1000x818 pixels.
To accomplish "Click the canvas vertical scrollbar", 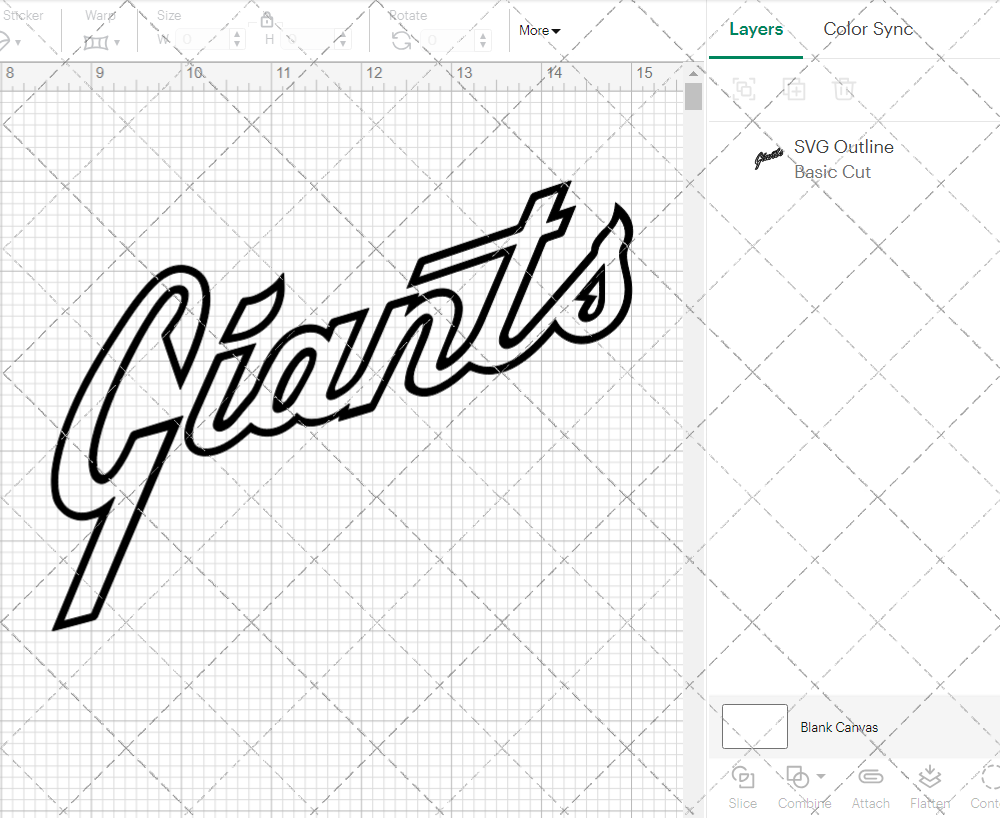I will [x=693, y=97].
